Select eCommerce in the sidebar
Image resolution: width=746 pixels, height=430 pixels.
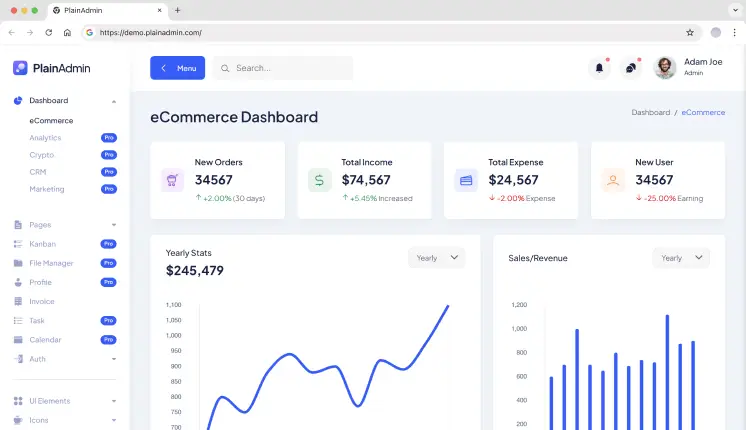(51, 121)
